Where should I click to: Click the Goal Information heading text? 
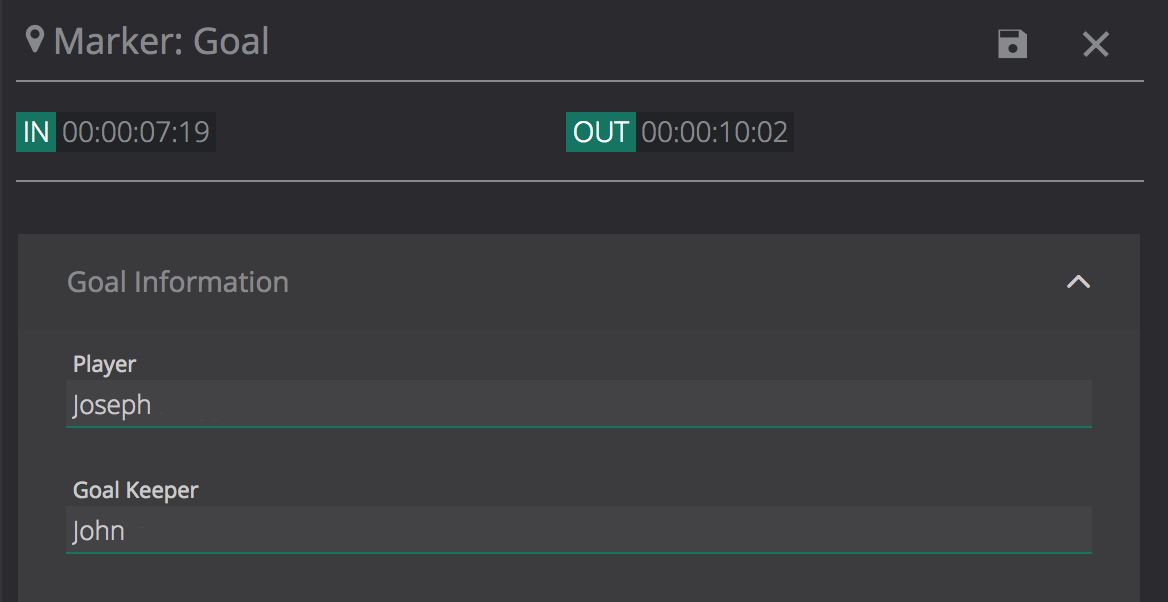(178, 282)
